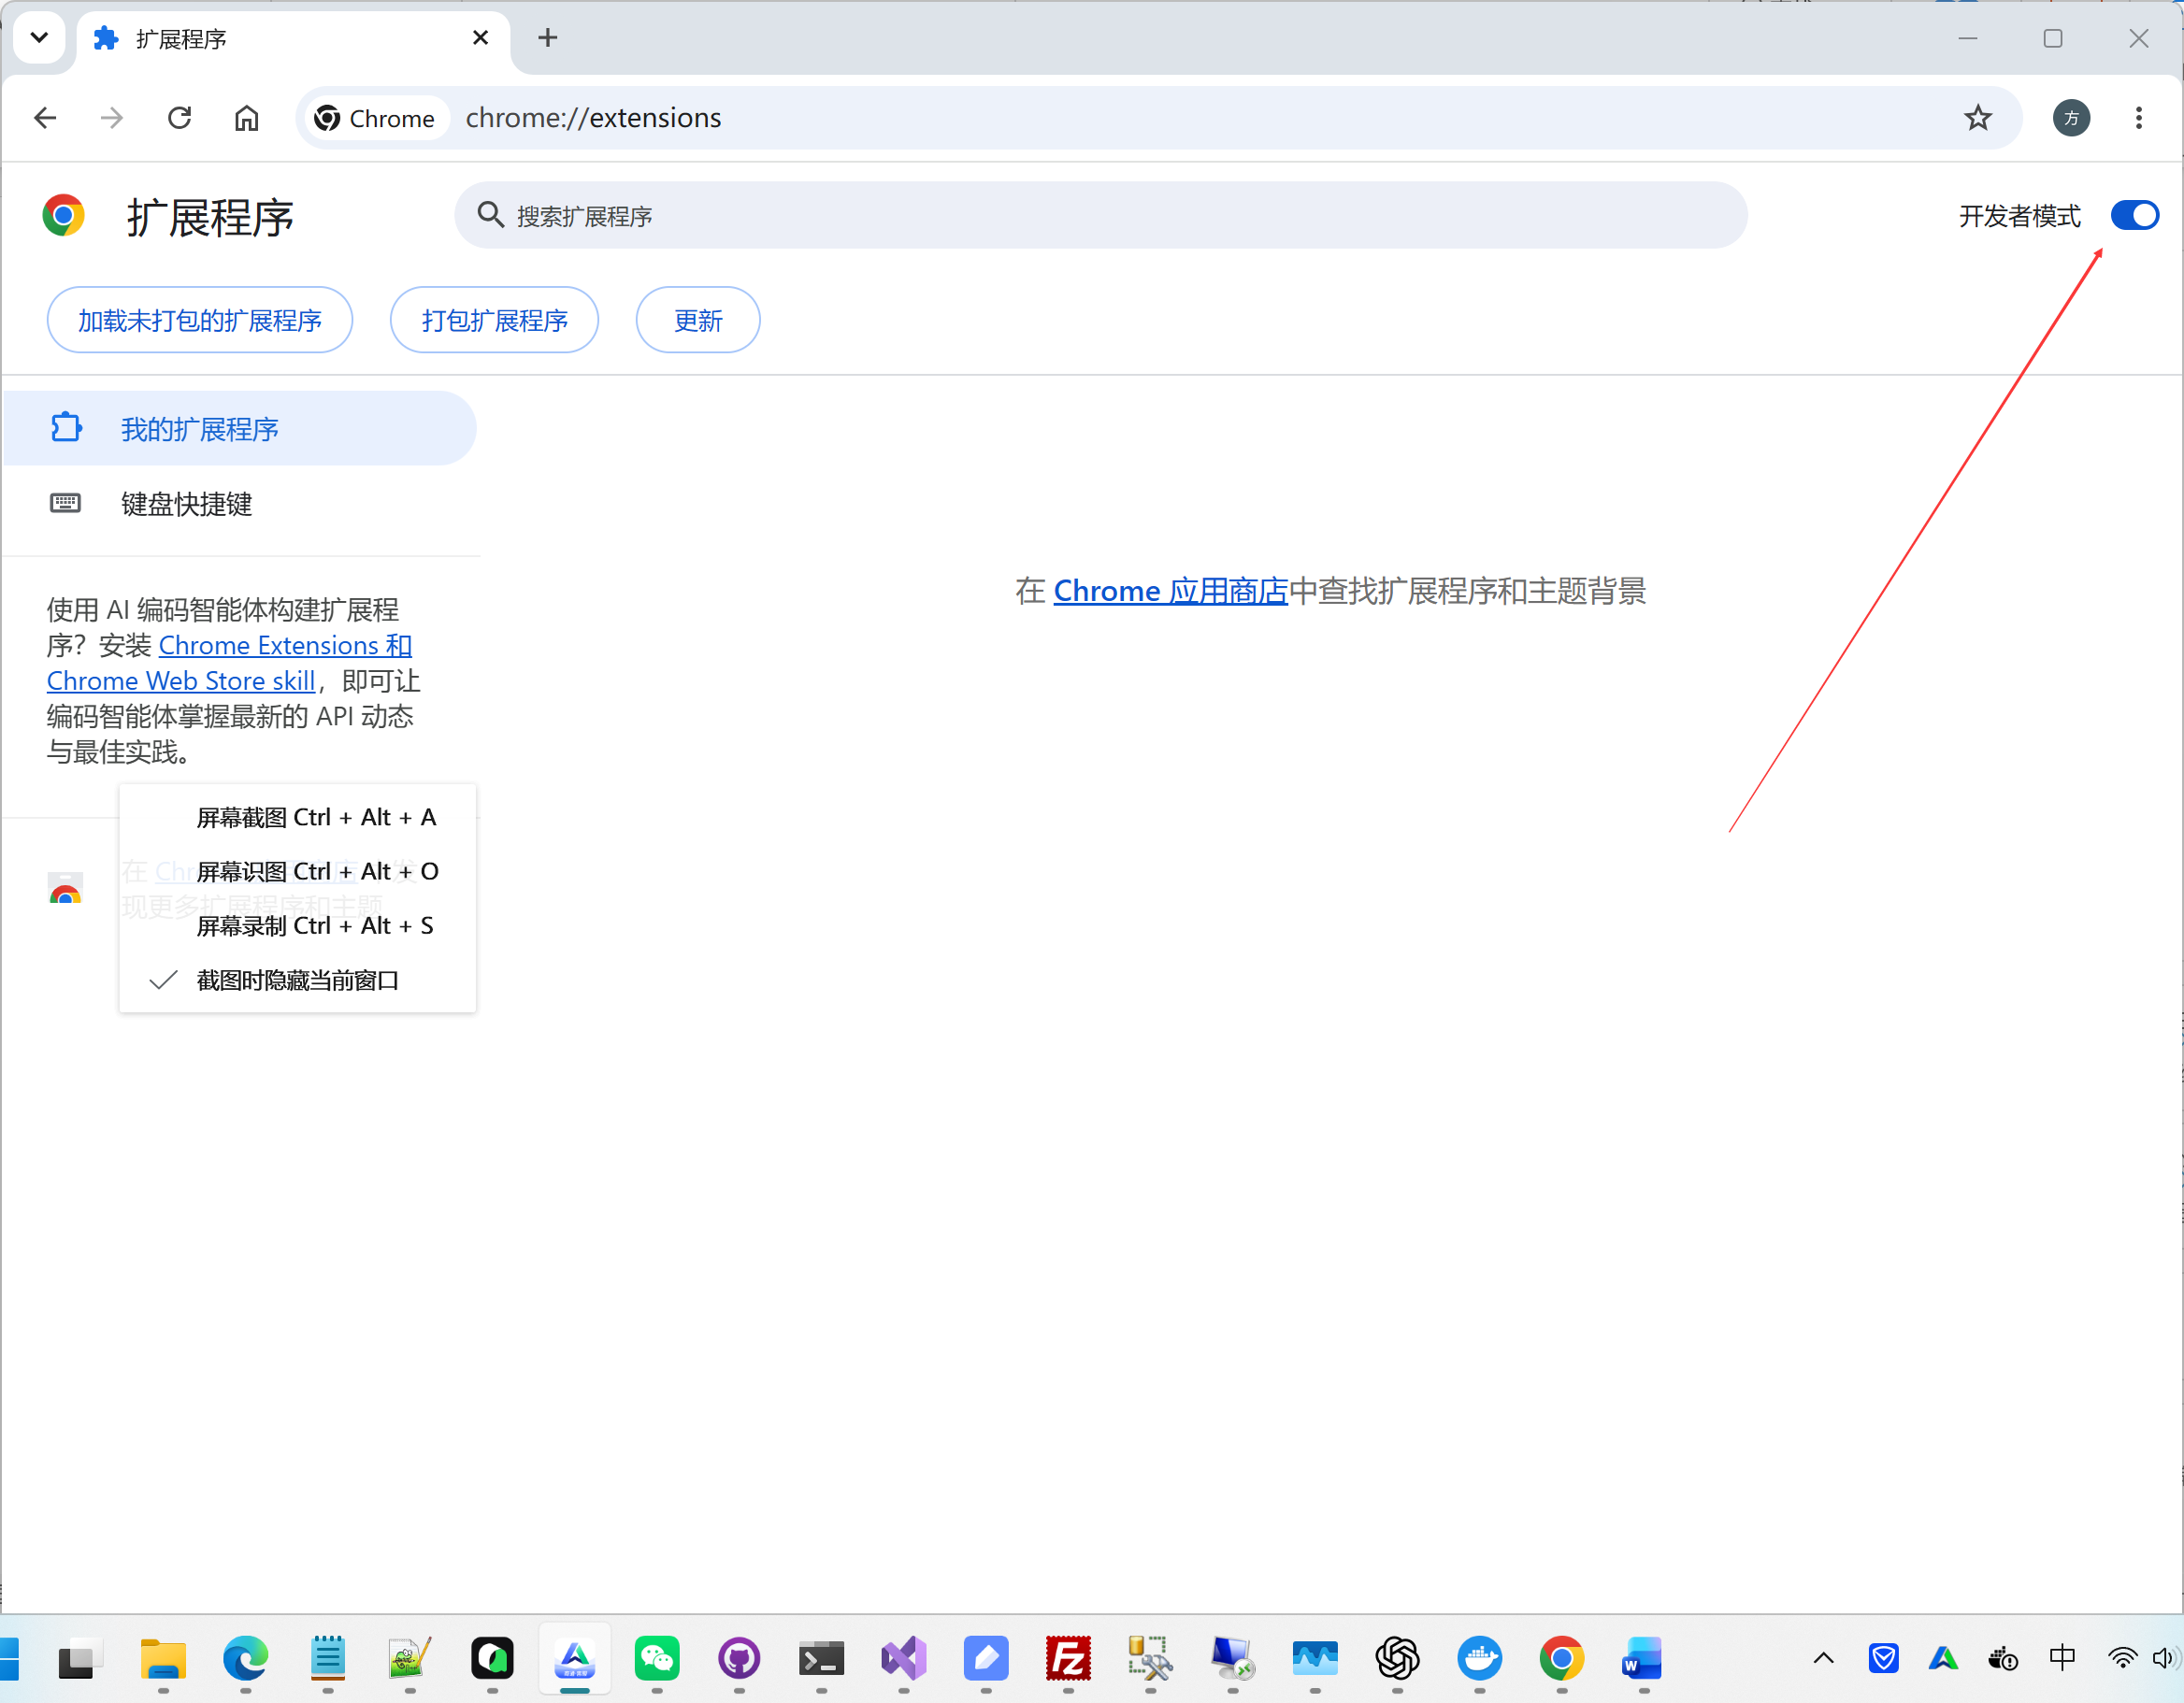This screenshot has width=2184, height=1703.
Task: Click the Chinese input method indicator
Action: click(x=2061, y=1659)
